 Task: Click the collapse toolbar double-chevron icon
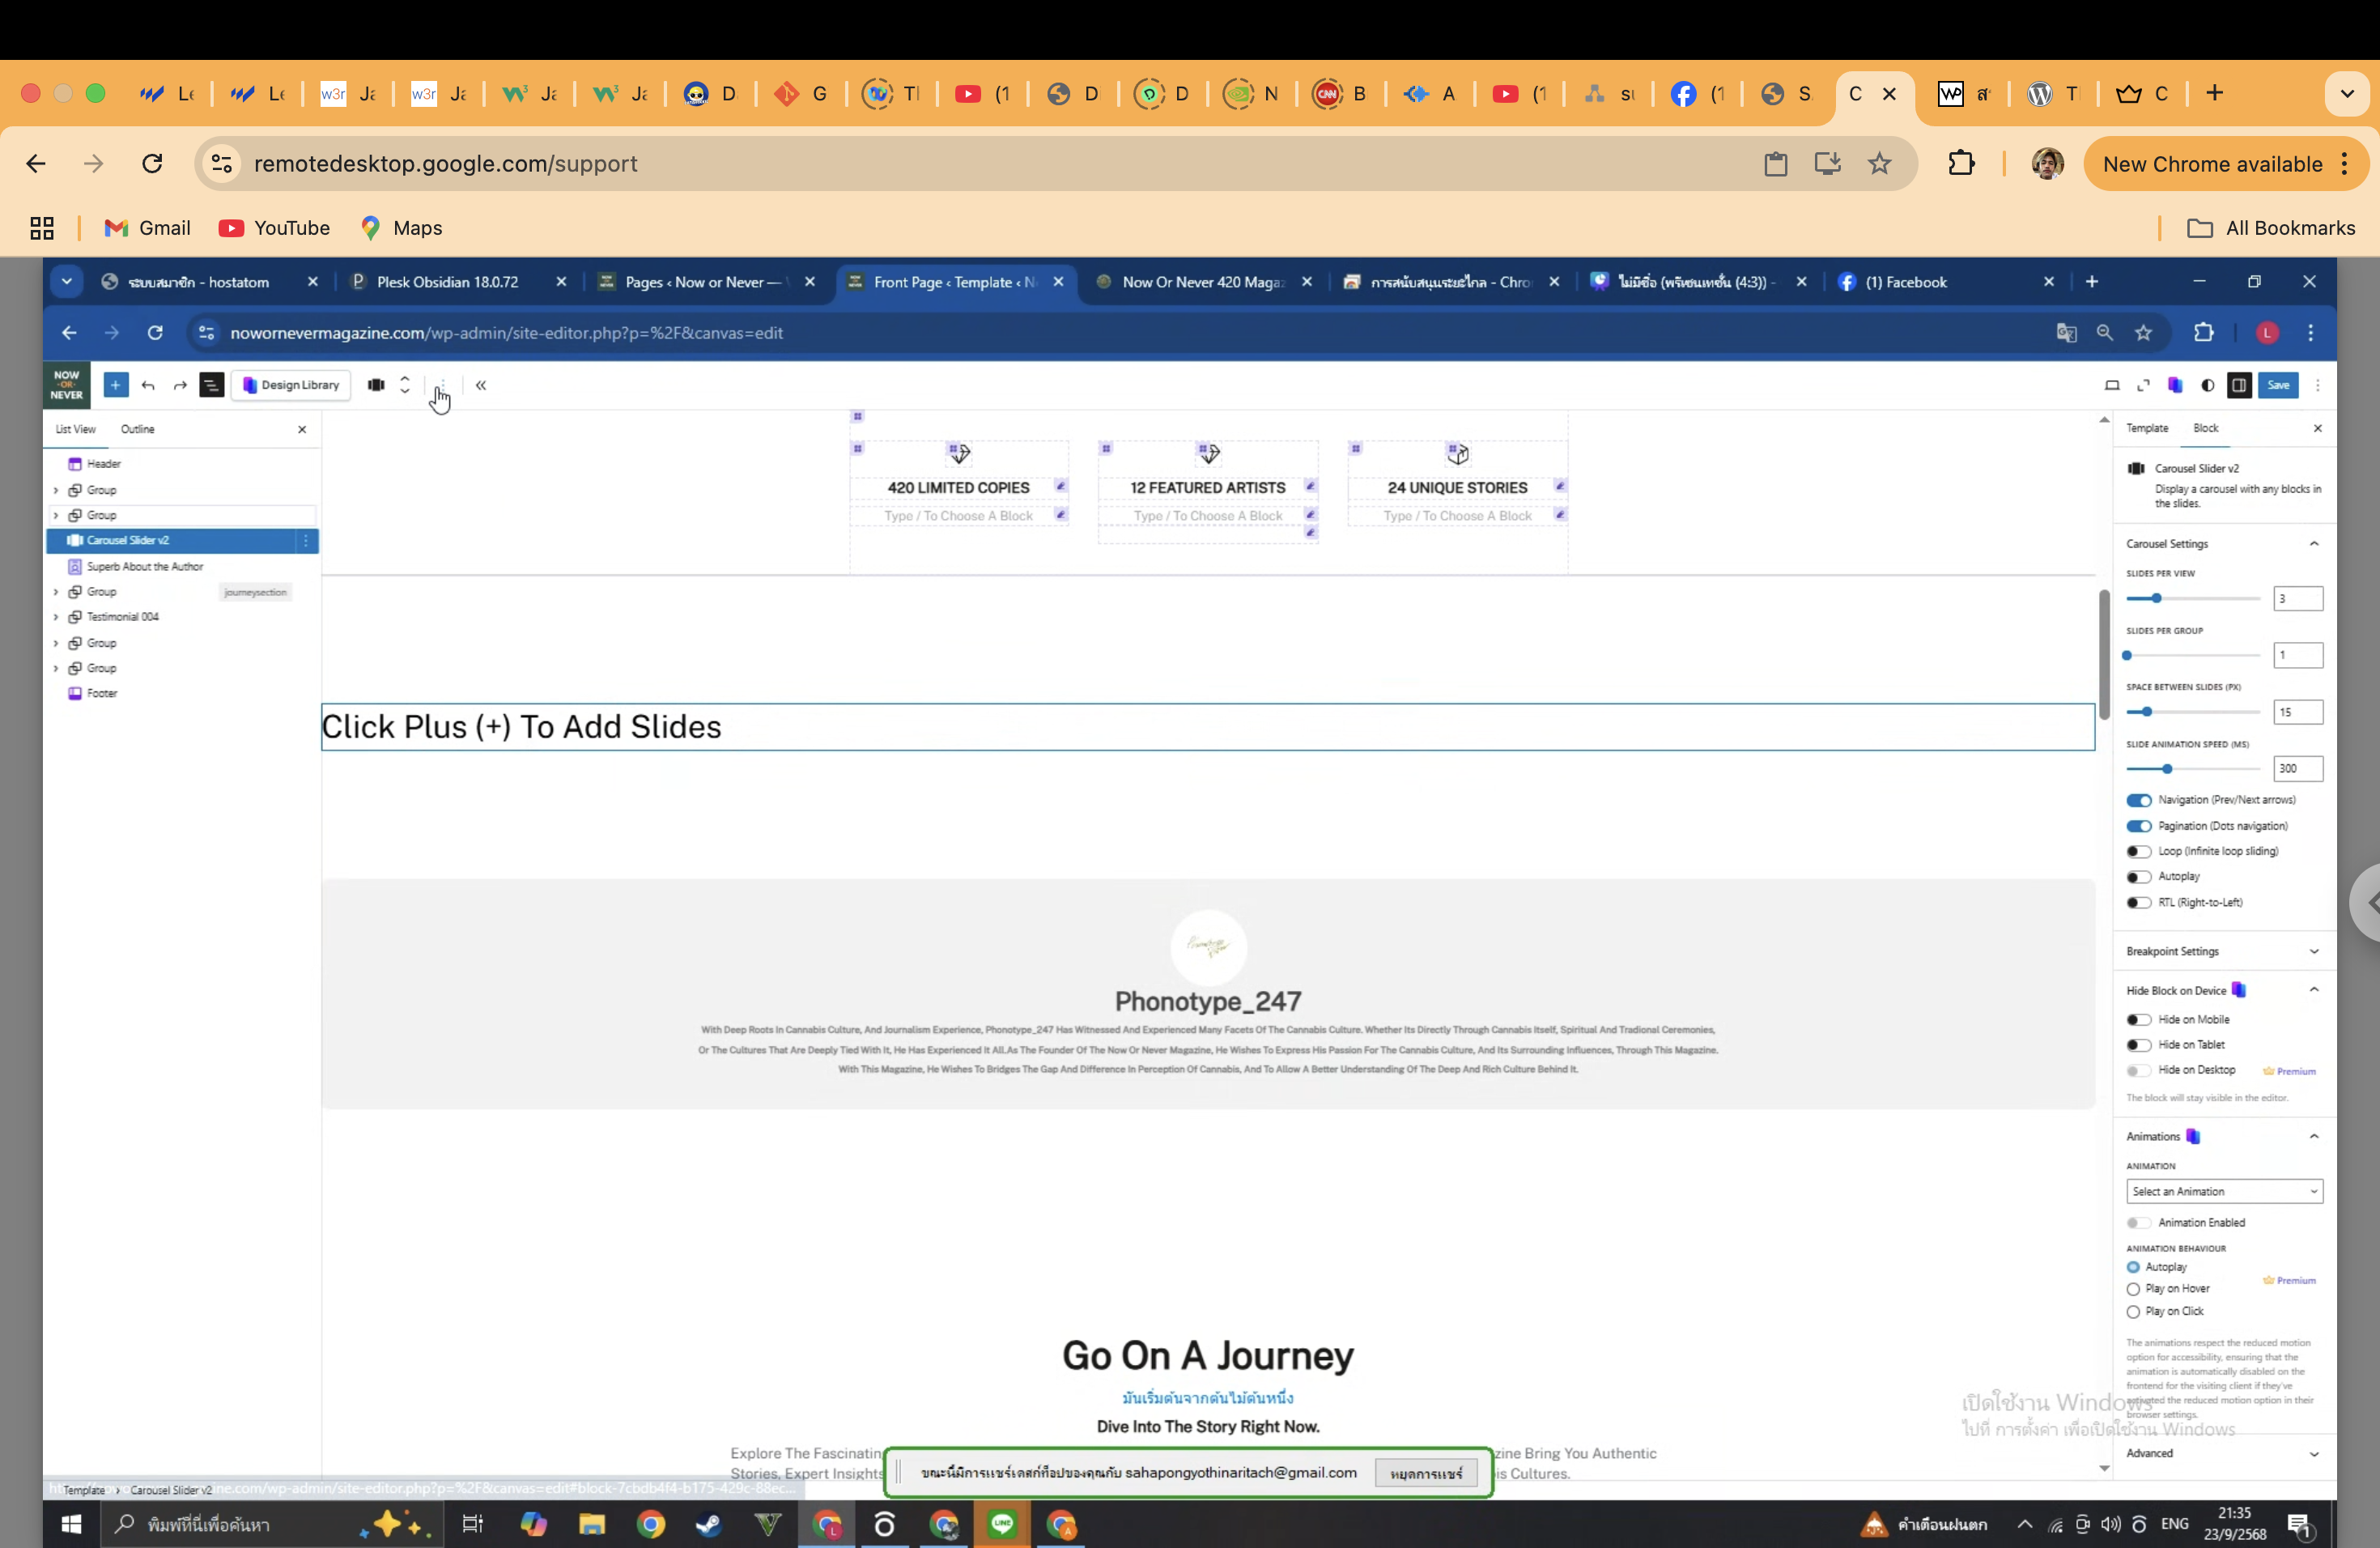tap(481, 385)
